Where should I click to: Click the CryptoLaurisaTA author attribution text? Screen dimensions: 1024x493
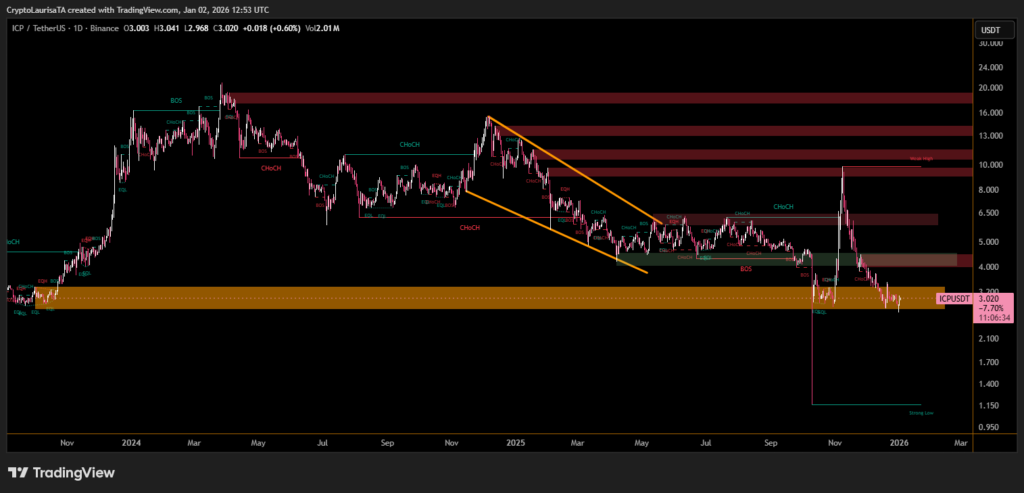[40, 10]
